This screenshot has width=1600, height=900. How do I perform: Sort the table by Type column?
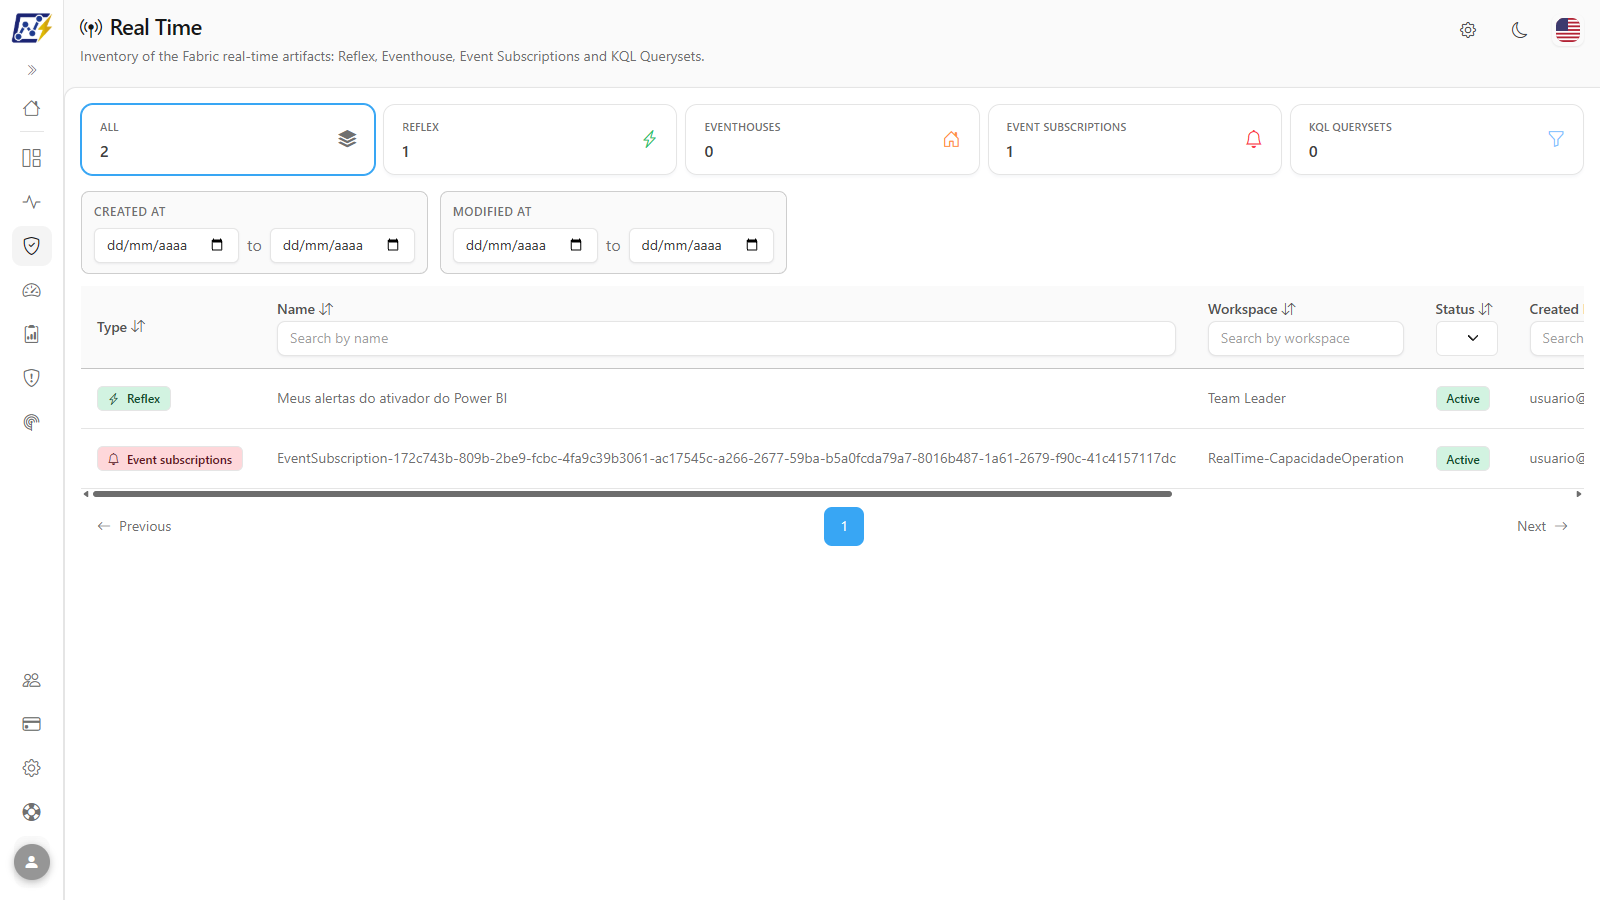click(121, 327)
